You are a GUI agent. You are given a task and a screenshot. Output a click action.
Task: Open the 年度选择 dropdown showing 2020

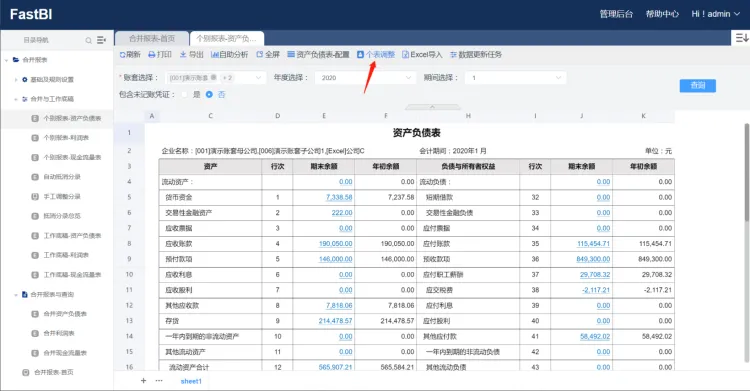[x=364, y=78]
